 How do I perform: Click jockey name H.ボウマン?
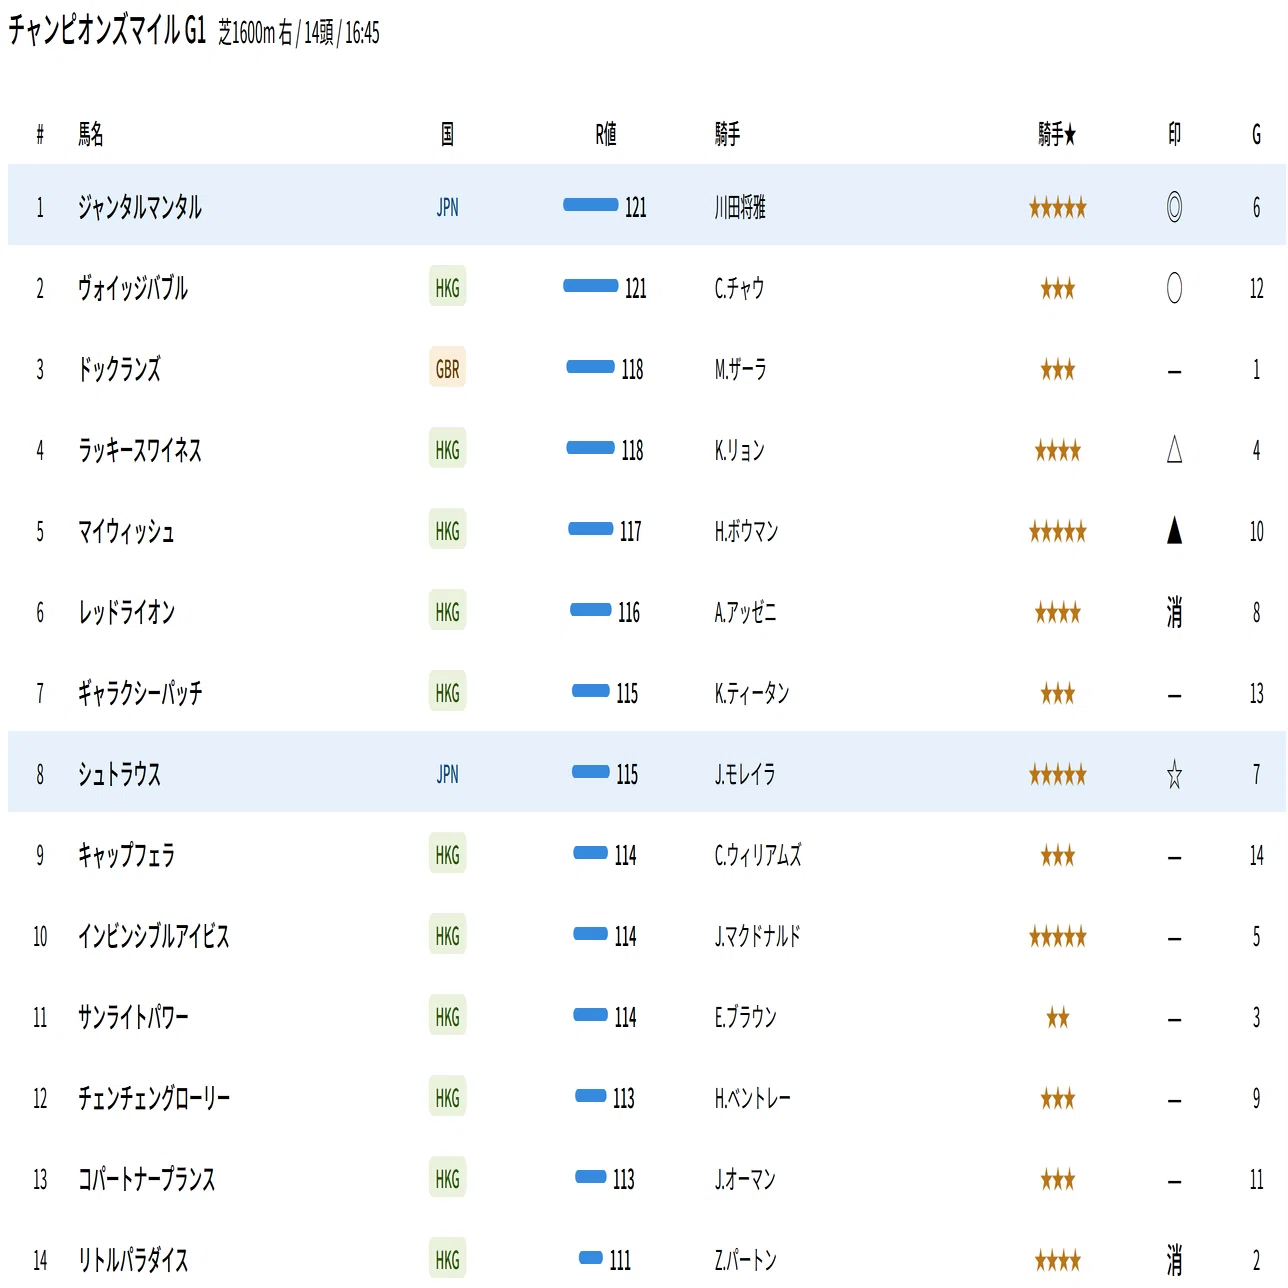(746, 531)
